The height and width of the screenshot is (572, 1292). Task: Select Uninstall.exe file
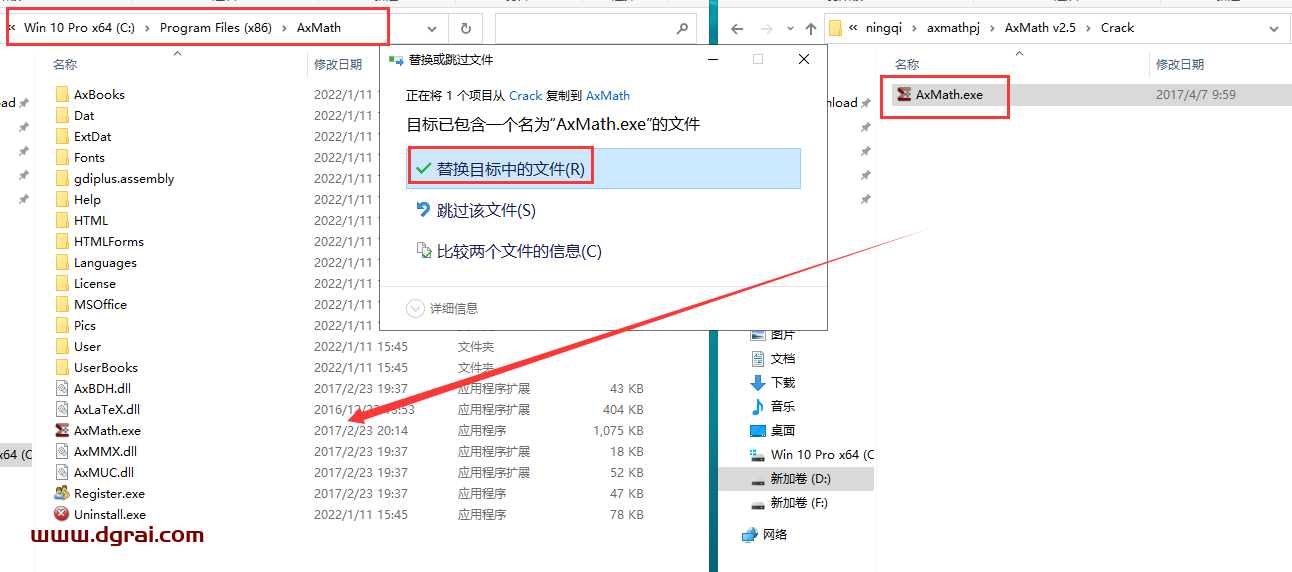tap(110, 514)
